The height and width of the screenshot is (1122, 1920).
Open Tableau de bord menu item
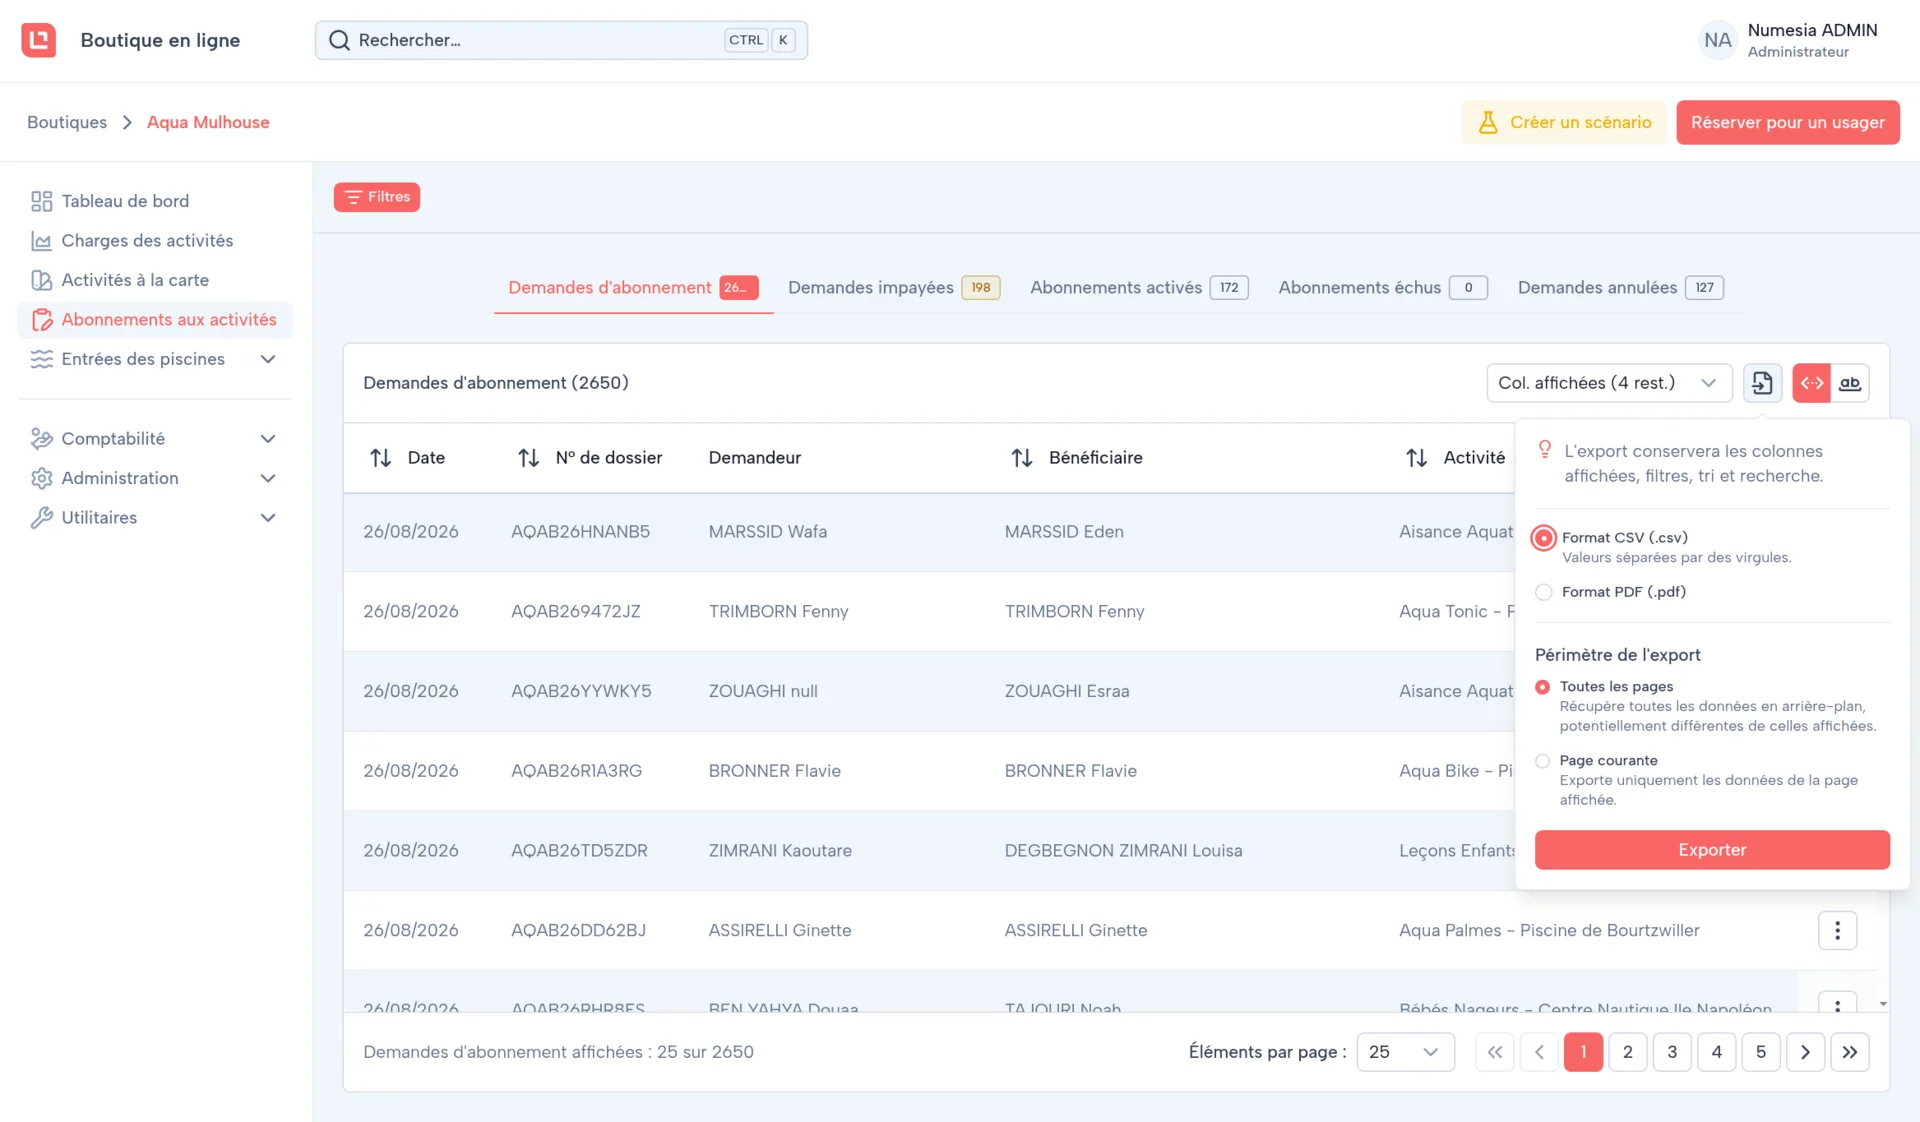click(155, 201)
